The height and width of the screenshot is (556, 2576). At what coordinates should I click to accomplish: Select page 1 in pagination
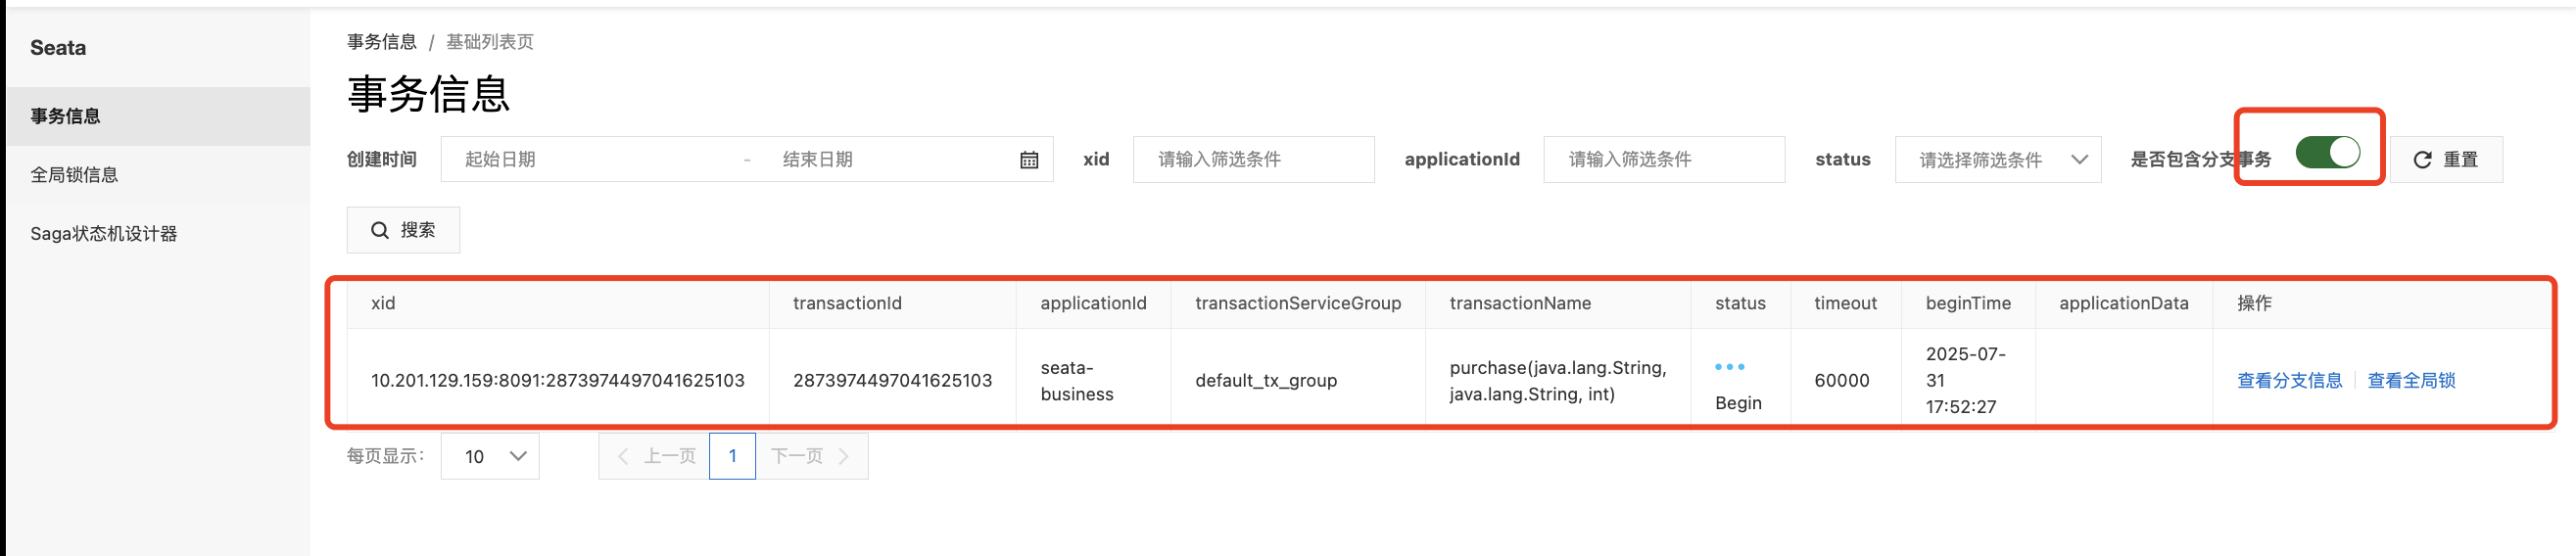click(732, 456)
